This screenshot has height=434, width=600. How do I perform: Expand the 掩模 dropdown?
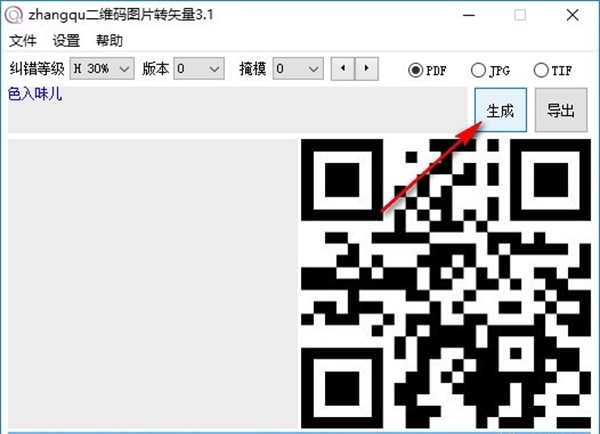[x=298, y=69]
